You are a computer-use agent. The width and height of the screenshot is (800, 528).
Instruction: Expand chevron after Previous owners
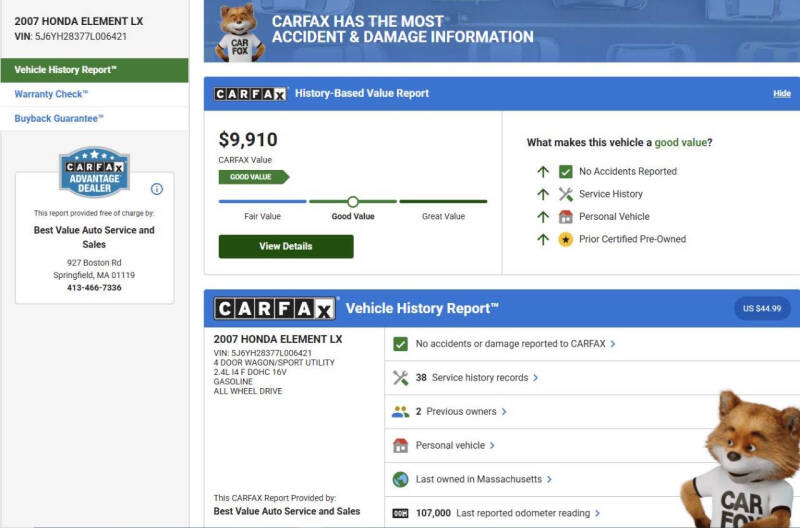coord(504,412)
